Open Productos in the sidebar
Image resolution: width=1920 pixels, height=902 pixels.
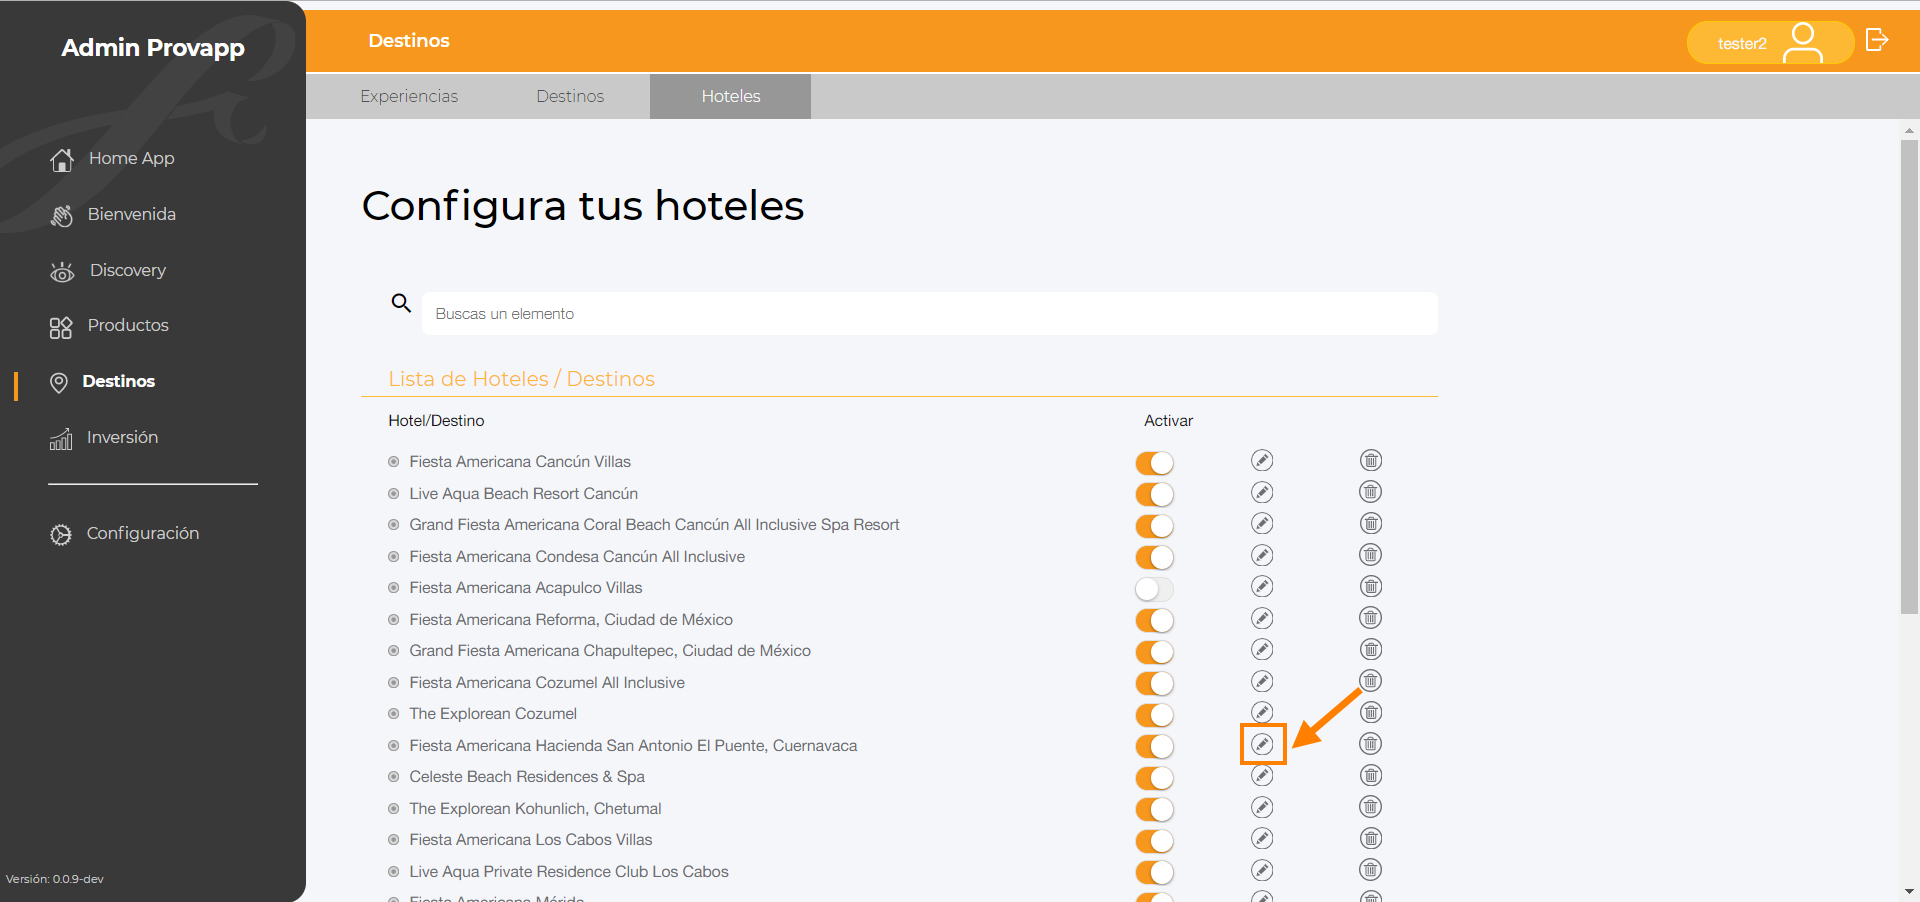click(x=109, y=326)
